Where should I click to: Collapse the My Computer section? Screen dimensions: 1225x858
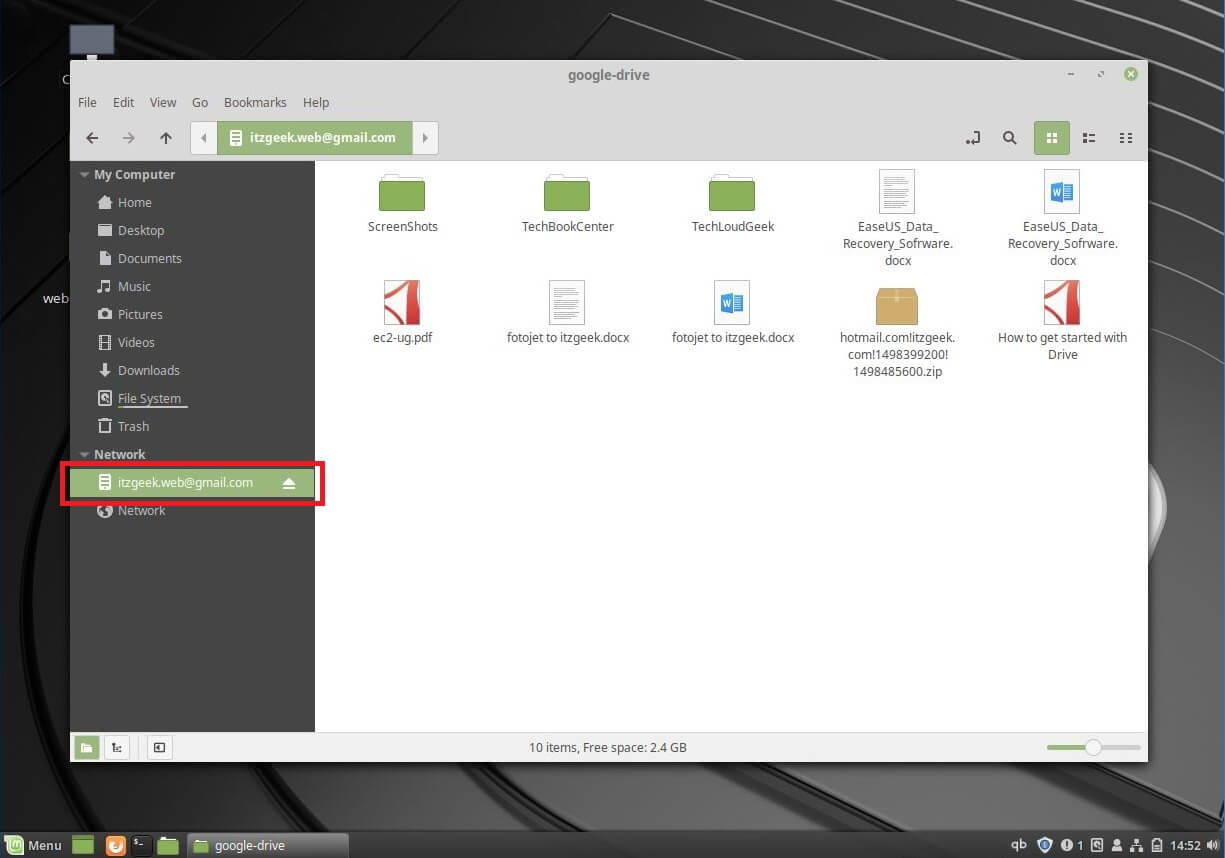click(x=85, y=175)
